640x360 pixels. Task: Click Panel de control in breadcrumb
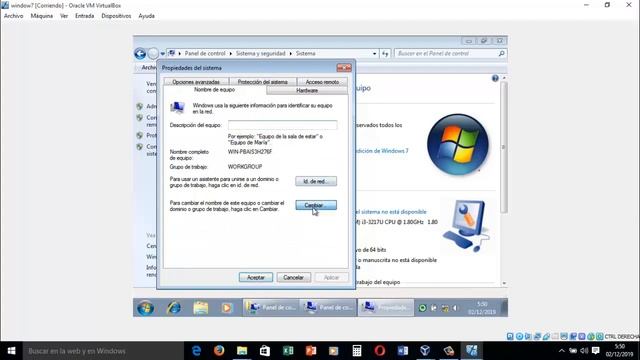coord(205,53)
